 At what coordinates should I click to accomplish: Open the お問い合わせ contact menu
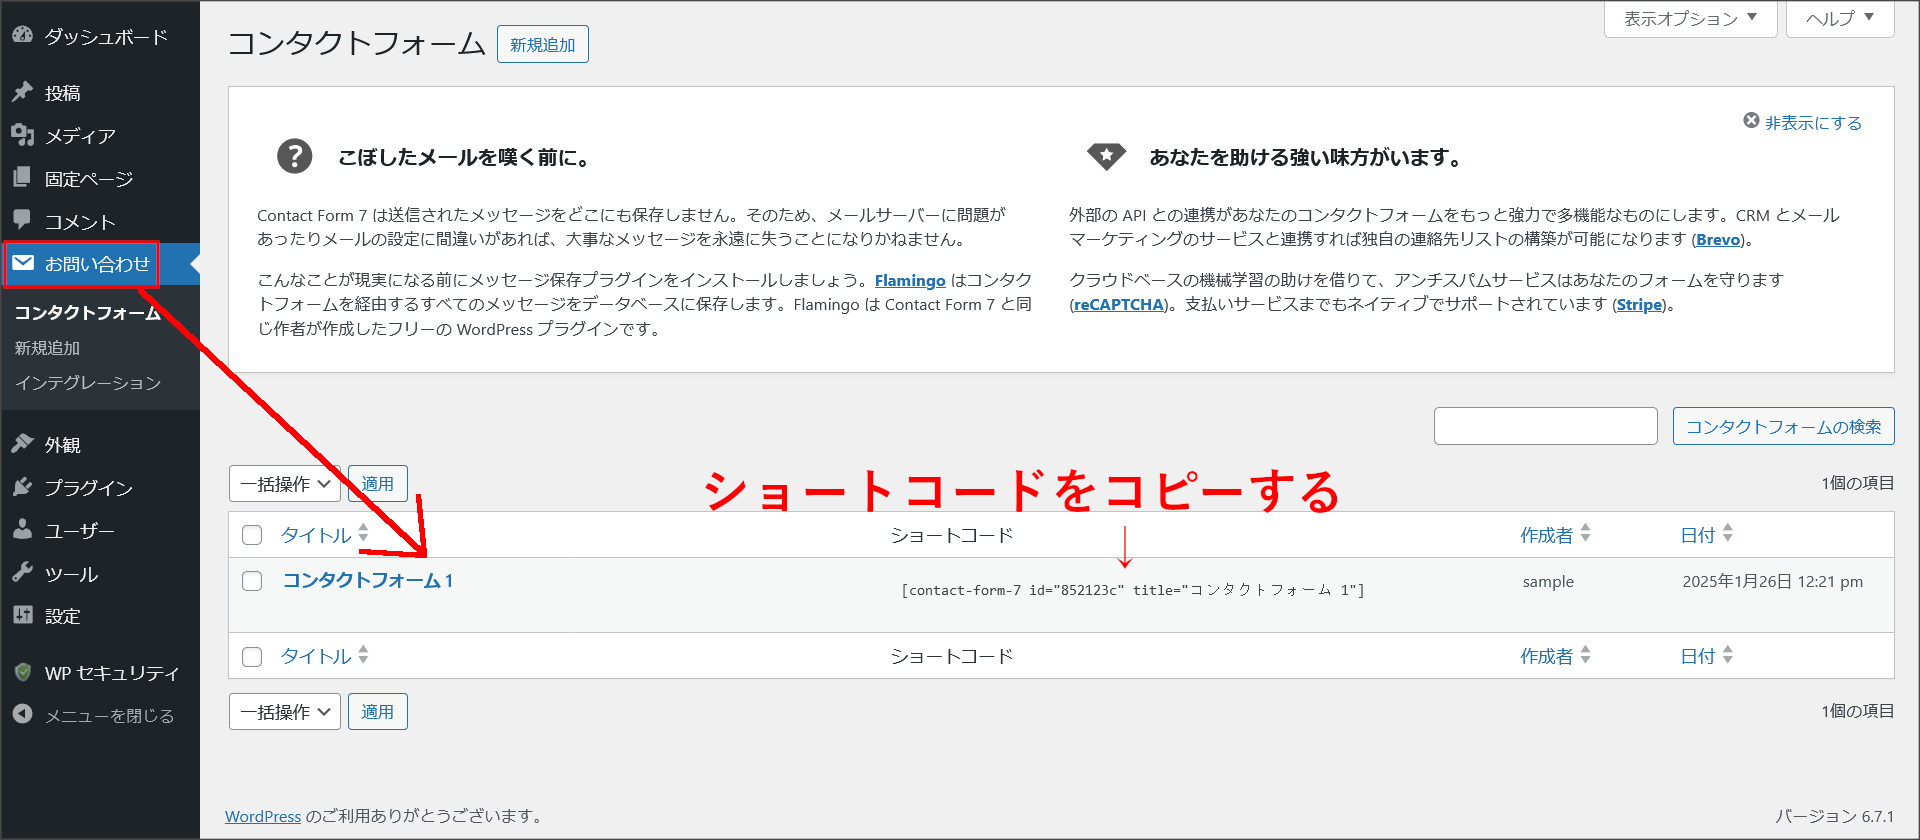coord(100,264)
